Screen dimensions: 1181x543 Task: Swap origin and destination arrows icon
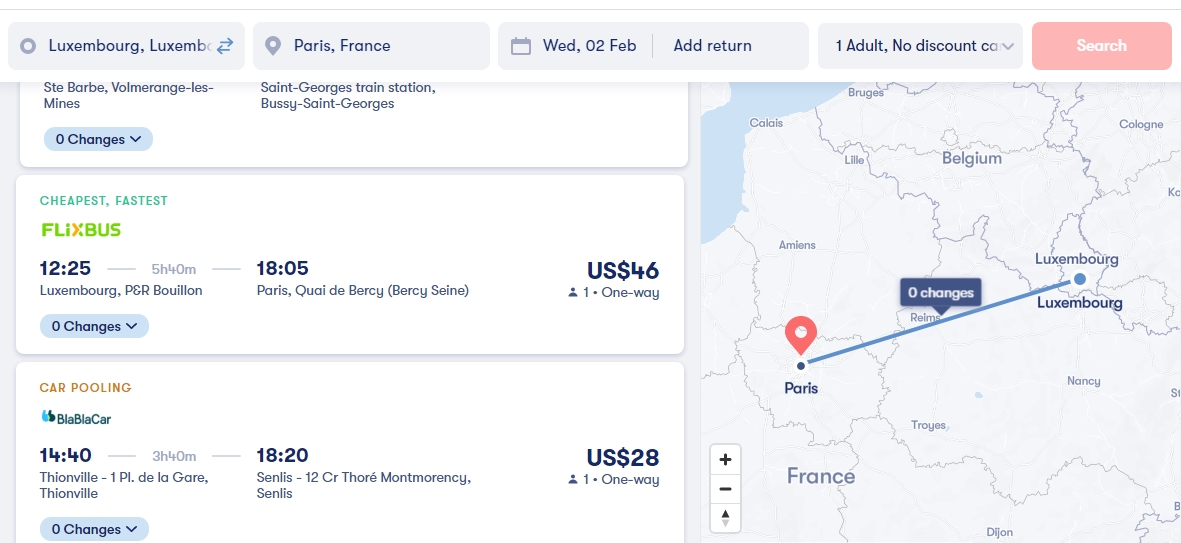(x=225, y=46)
